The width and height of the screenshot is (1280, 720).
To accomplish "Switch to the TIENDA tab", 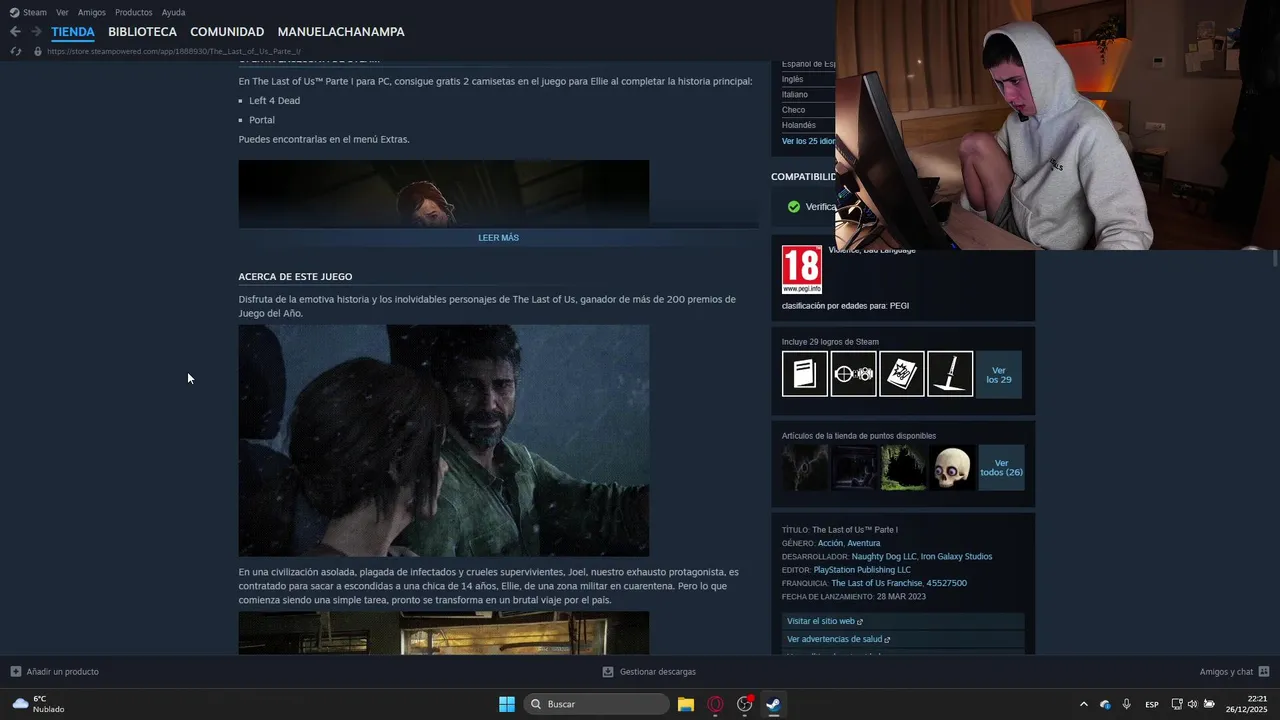I will (73, 32).
